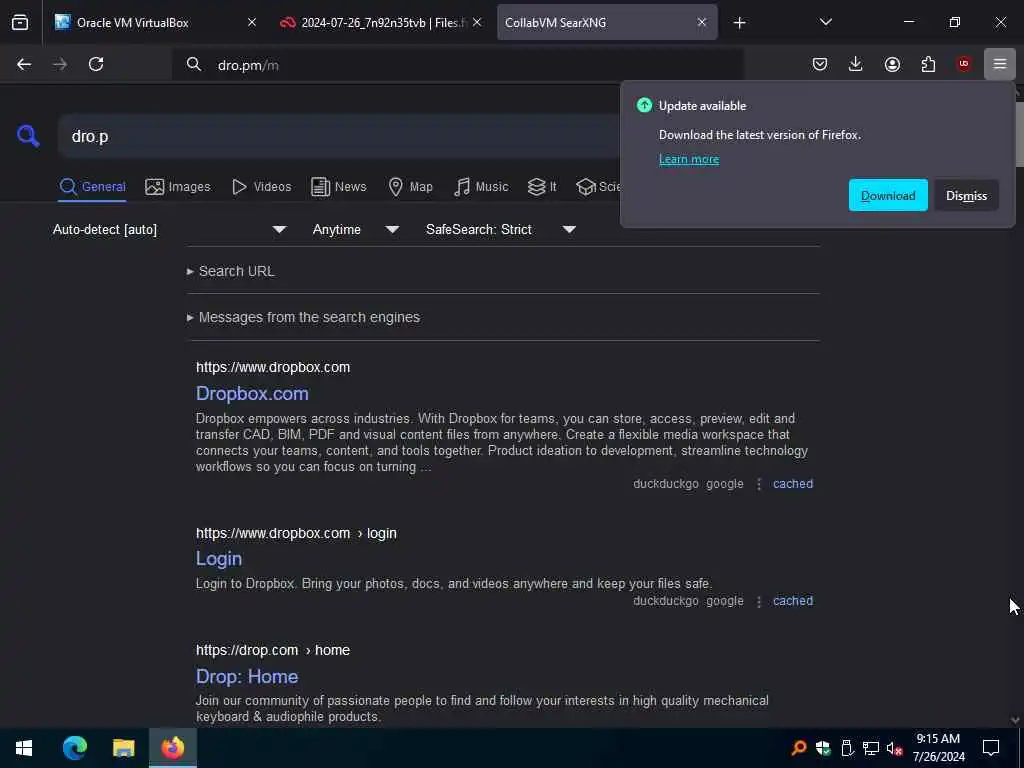Click the muted volume tray icon
Viewport: 1024px width, 768px height.
(x=894, y=748)
